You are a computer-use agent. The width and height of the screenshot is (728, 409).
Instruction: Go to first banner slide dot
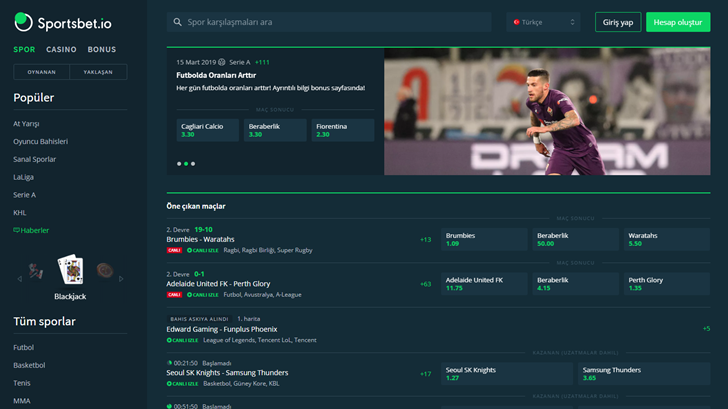179,163
